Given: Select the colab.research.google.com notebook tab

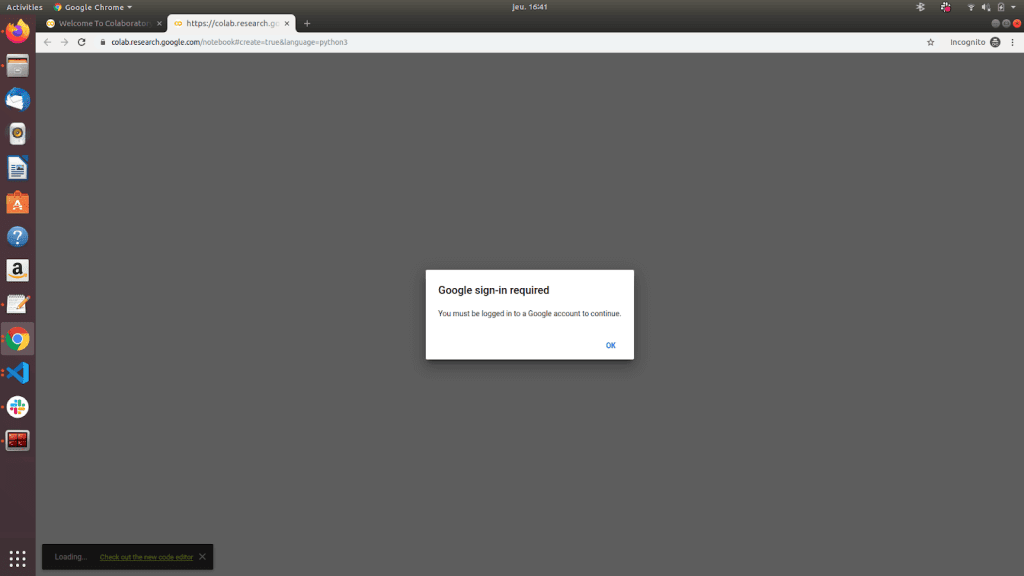Looking at the screenshot, I should [x=231, y=24].
